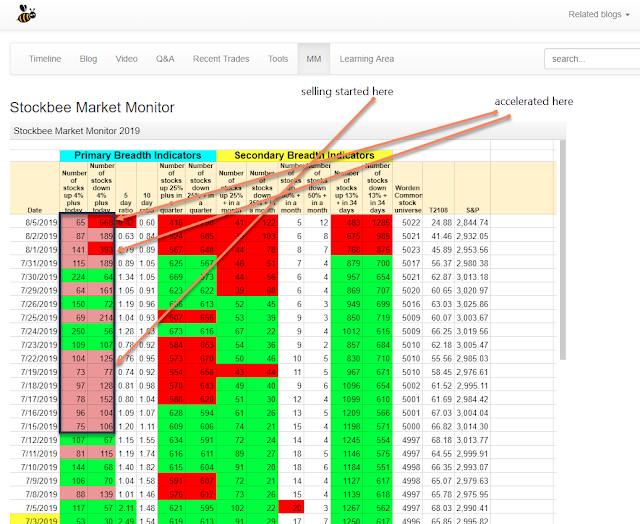Image resolution: width=640 pixels, height=524 pixels.
Task: Click S&P value 3,025.86
Action: coord(472,304)
